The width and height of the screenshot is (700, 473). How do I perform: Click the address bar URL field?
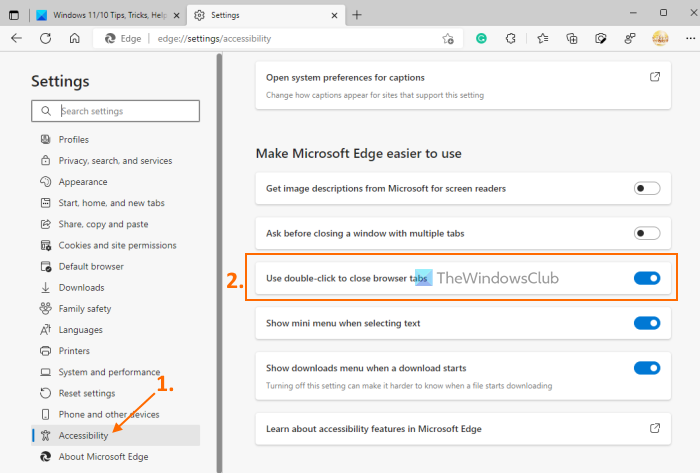click(278, 39)
